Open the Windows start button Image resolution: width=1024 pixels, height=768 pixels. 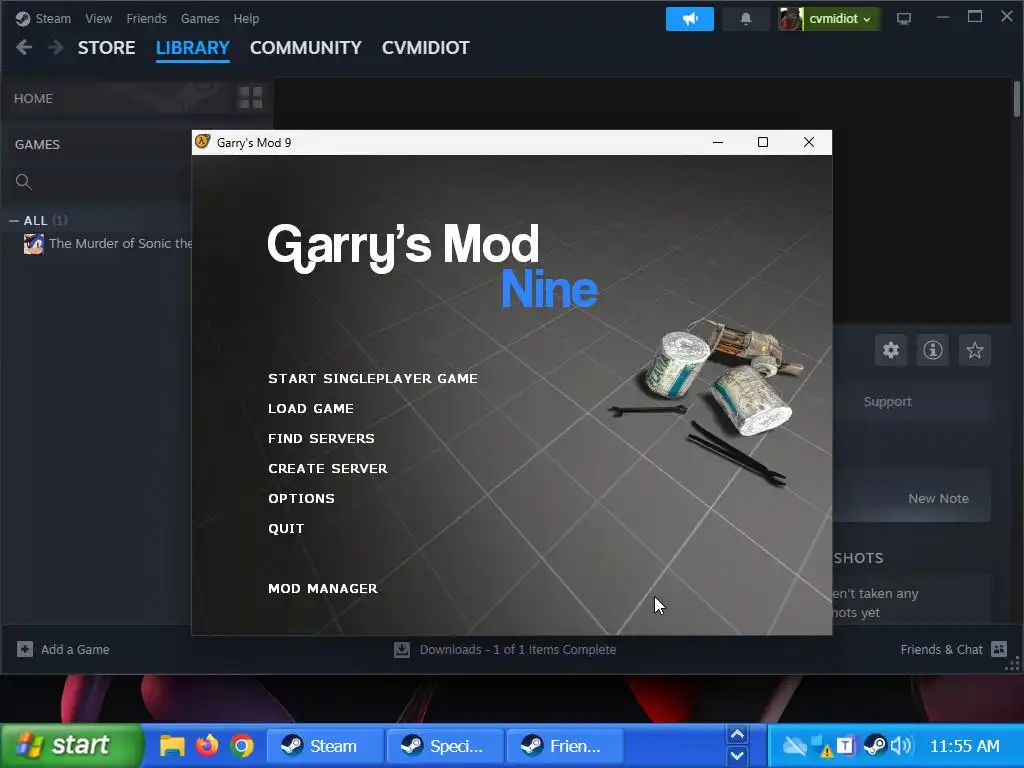(x=71, y=745)
